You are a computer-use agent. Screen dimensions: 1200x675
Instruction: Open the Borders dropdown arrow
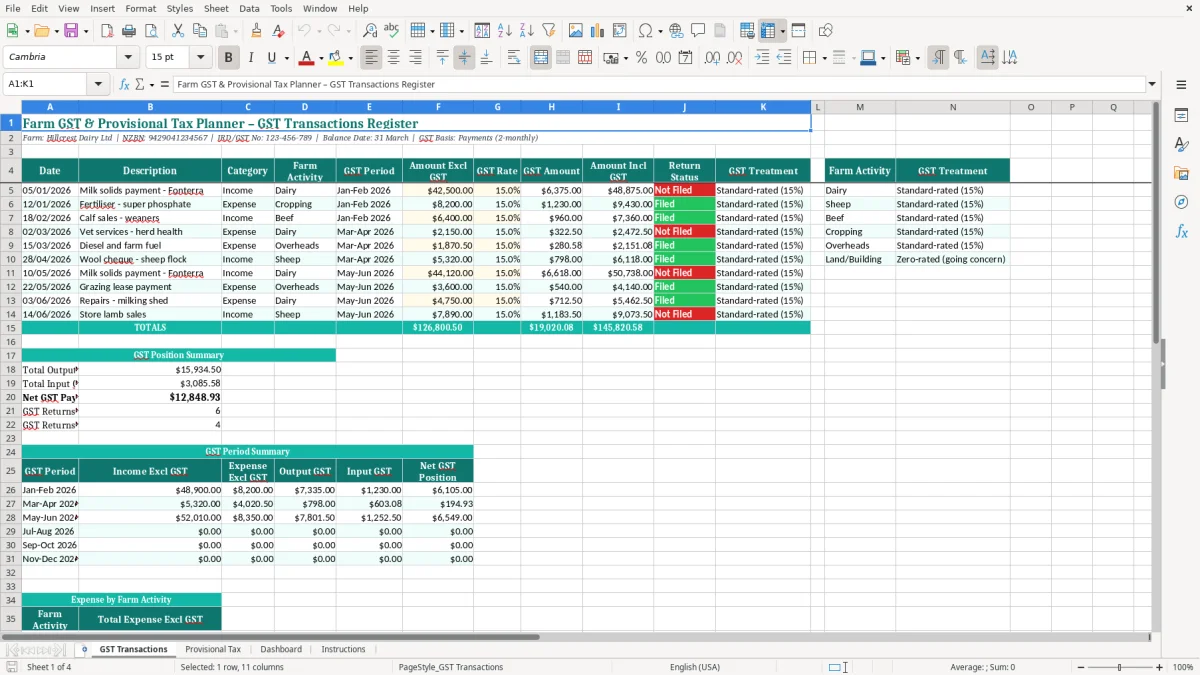coord(824,58)
